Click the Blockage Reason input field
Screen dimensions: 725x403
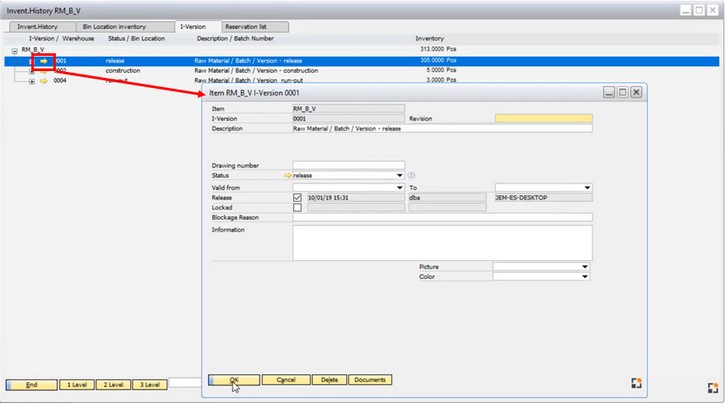[442, 217]
